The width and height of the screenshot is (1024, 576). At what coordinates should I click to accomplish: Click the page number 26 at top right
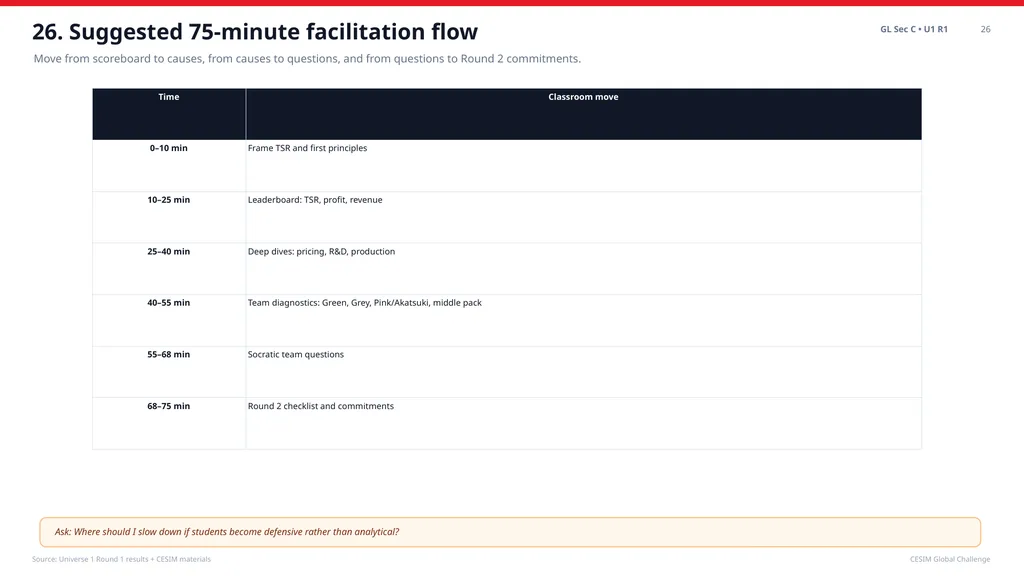tap(985, 29)
